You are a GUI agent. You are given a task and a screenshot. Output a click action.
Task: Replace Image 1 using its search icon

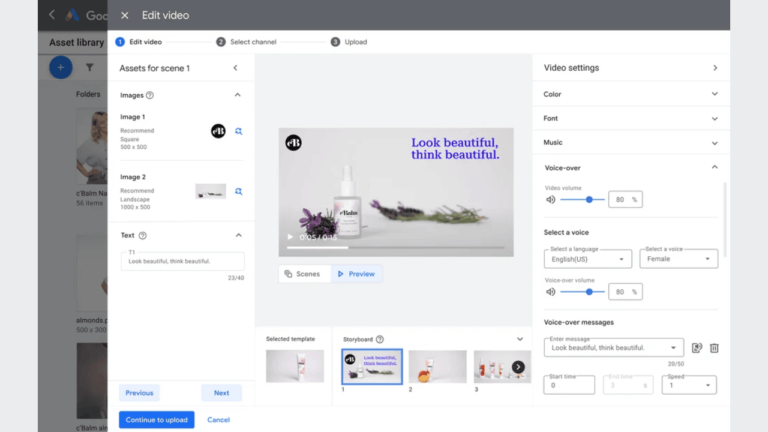tap(239, 131)
